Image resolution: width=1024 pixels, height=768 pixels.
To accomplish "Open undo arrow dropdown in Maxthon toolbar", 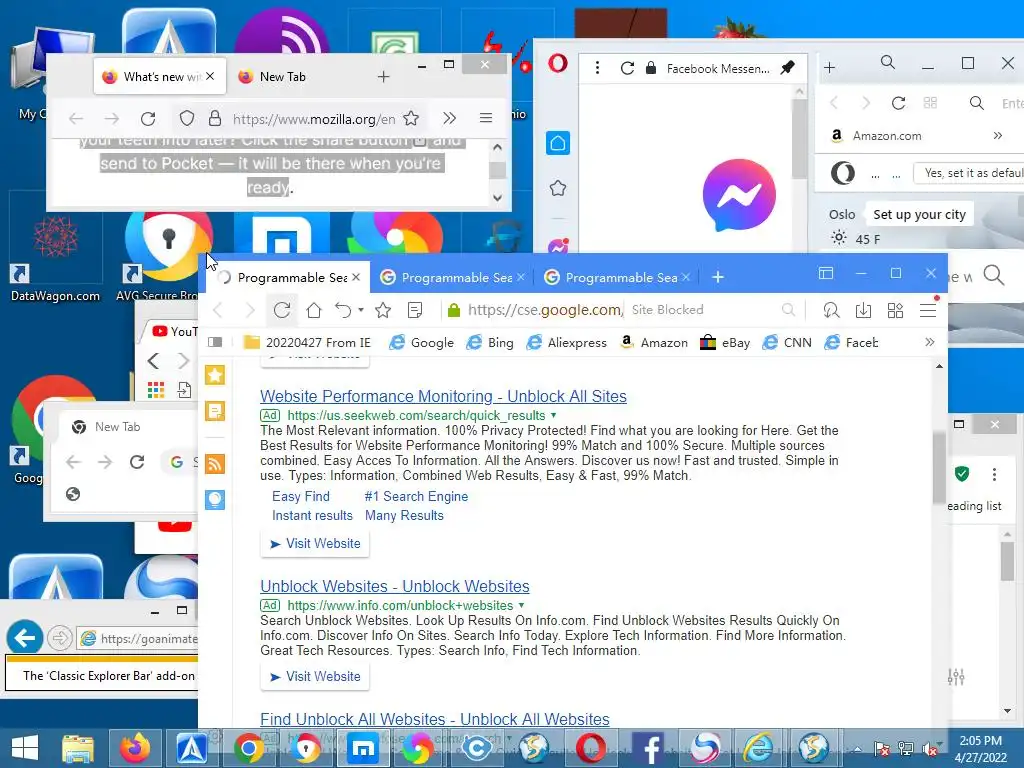I will coord(361,310).
